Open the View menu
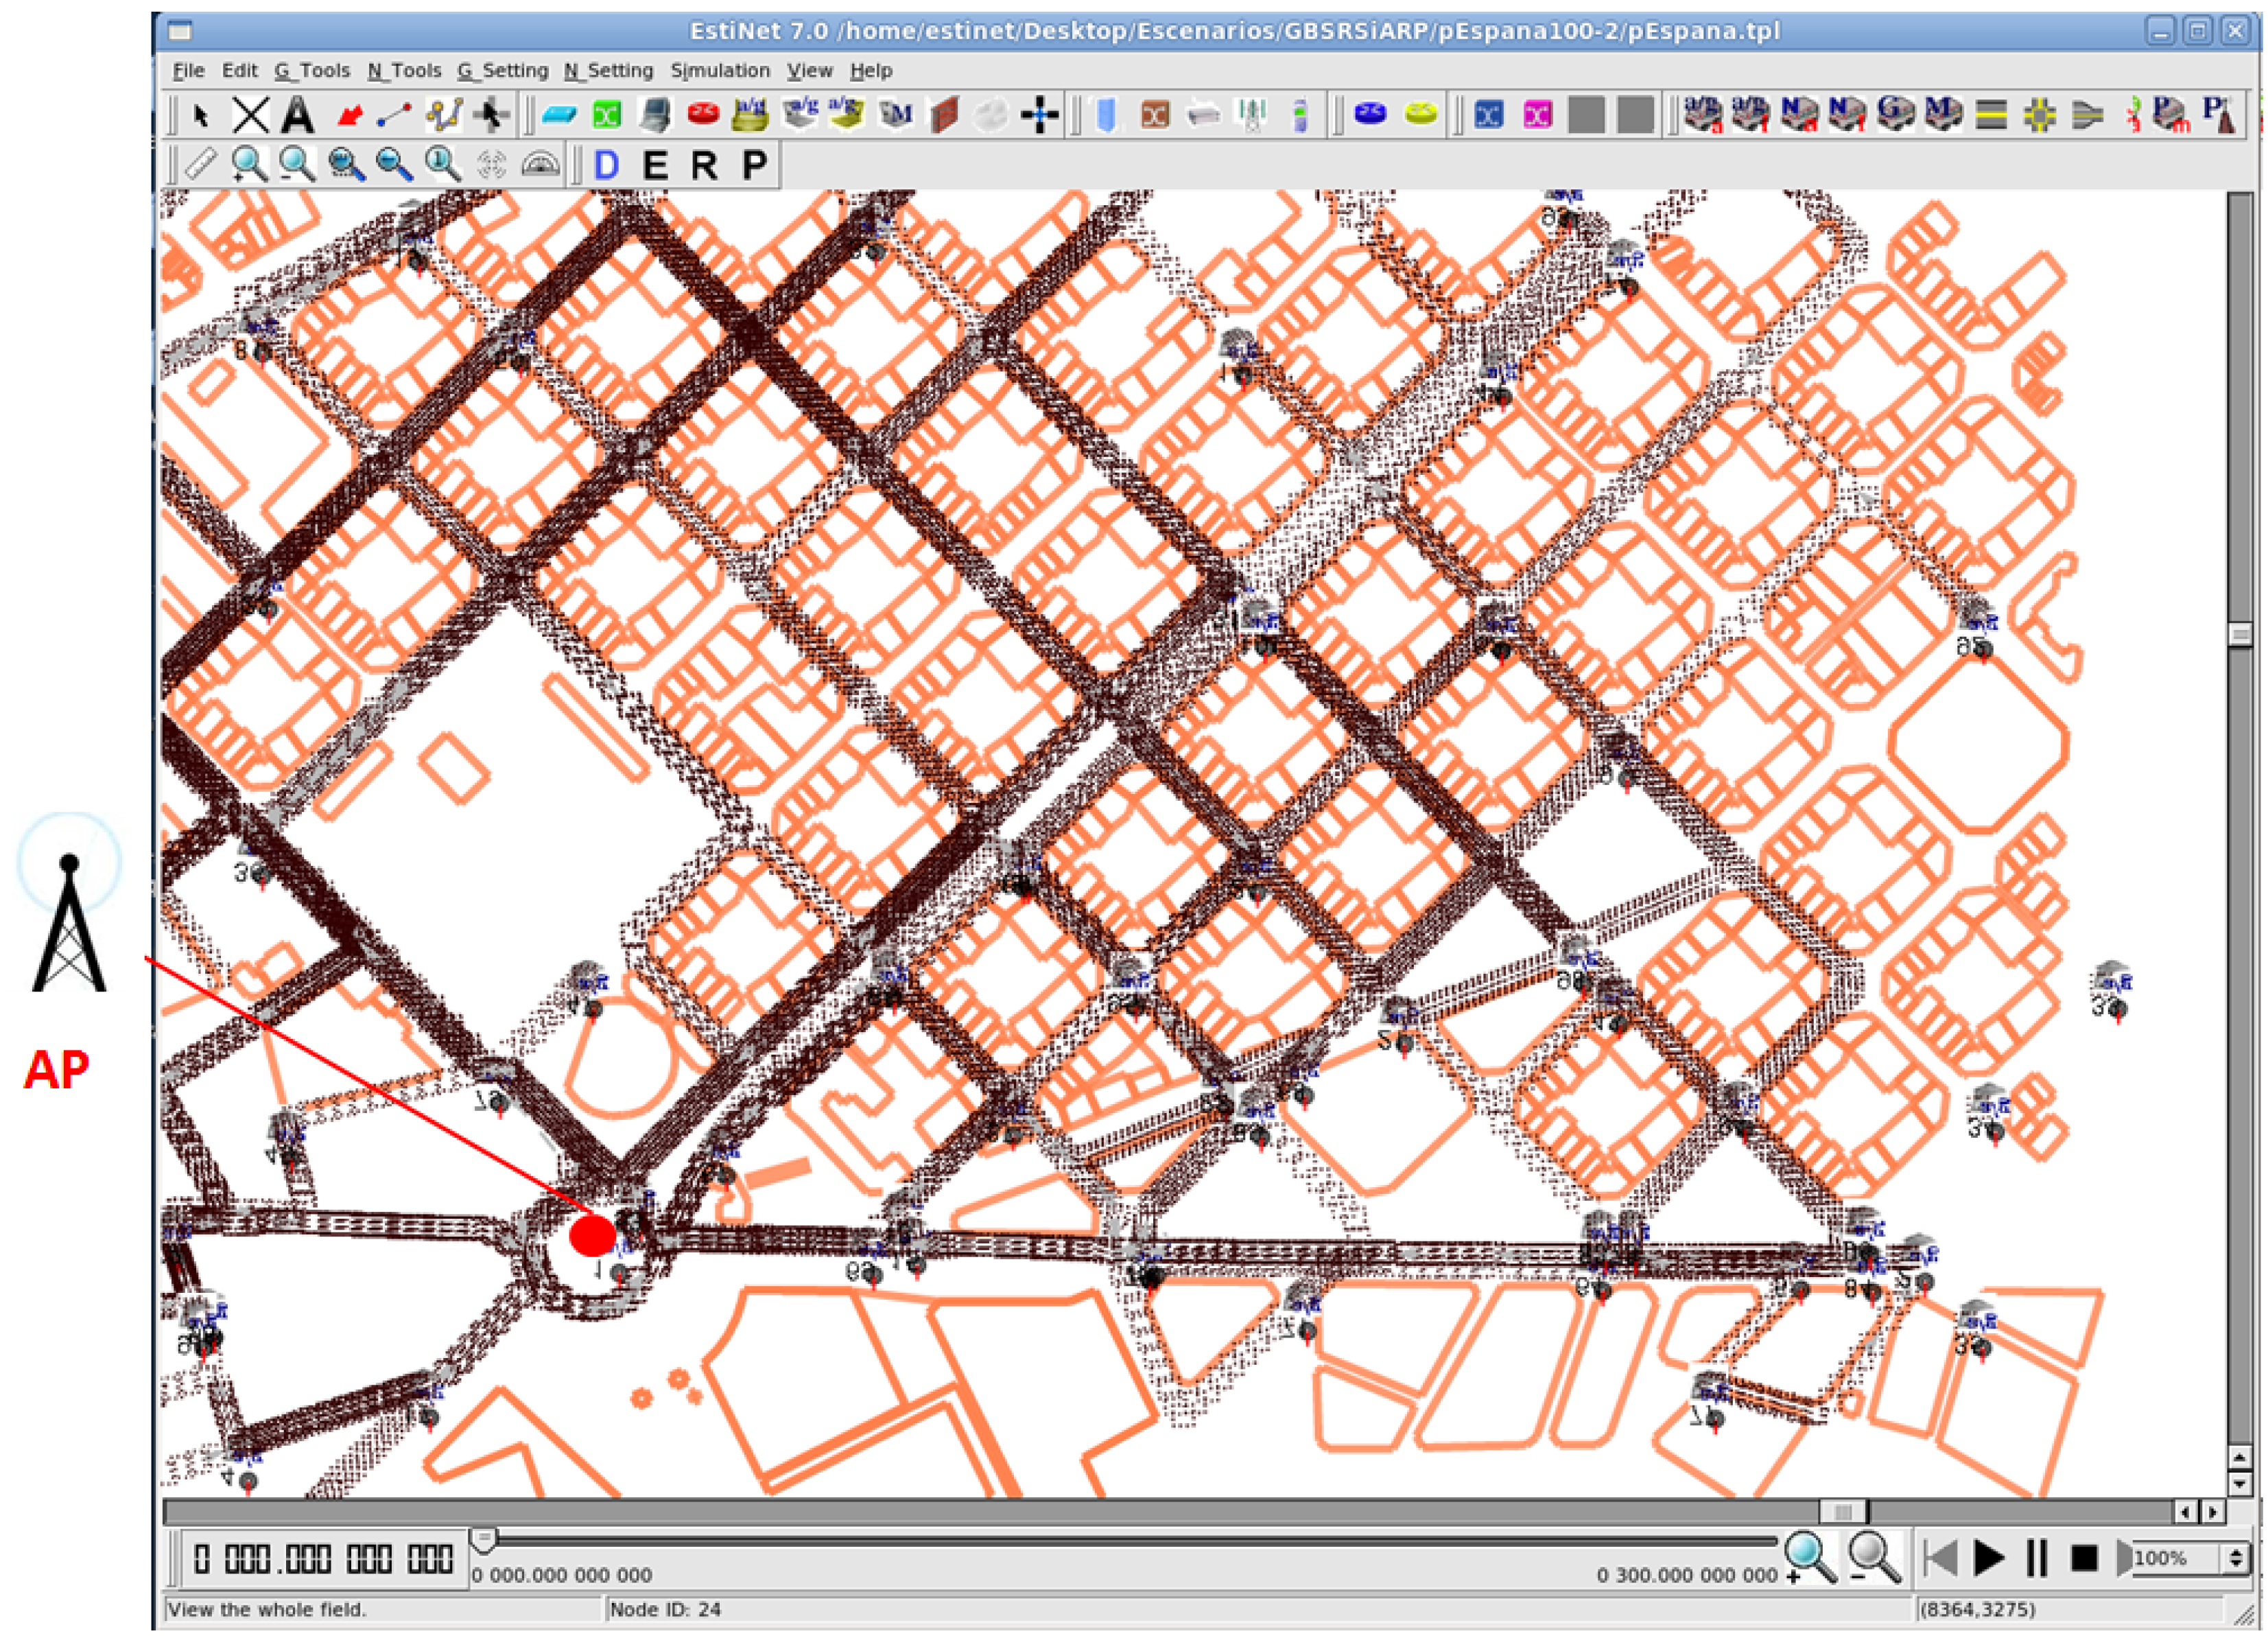The height and width of the screenshot is (1638, 2268). (809, 71)
